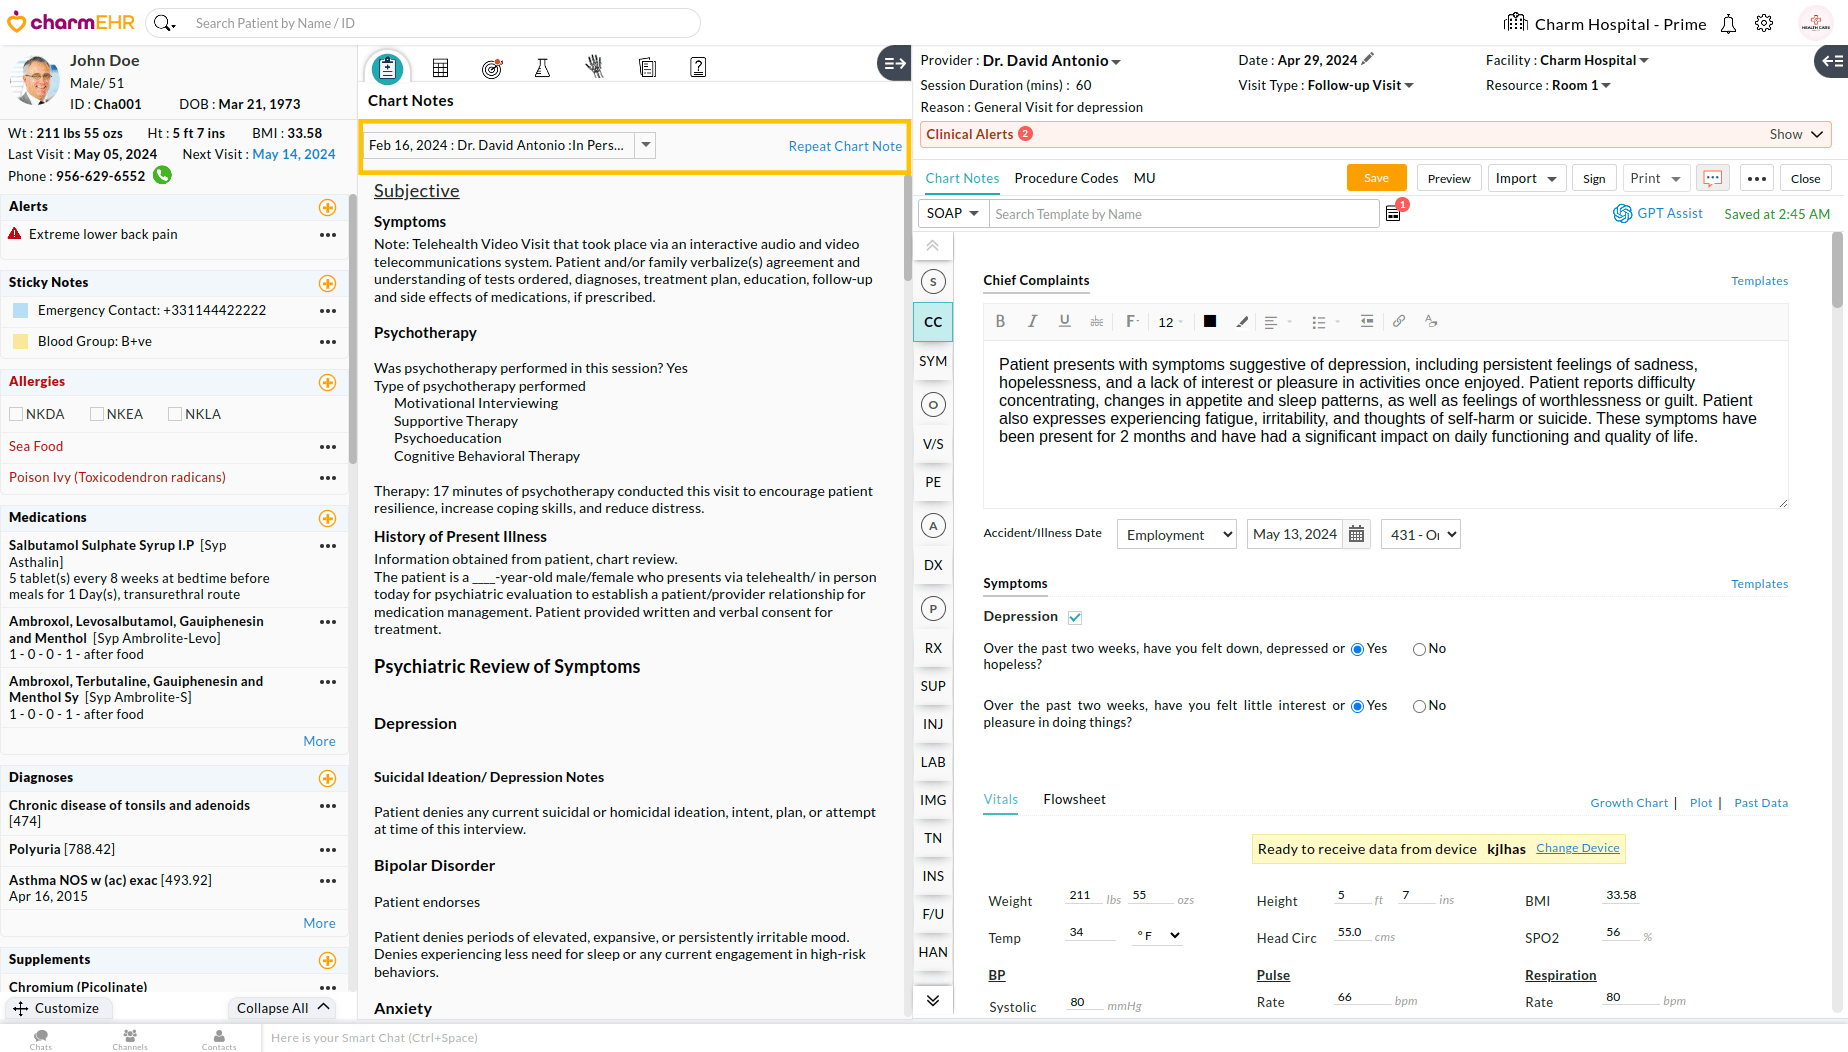Image resolution: width=1848 pixels, height=1052 pixels.
Task: Click the Repeat Chart Note link
Action: pyautogui.click(x=845, y=147)
